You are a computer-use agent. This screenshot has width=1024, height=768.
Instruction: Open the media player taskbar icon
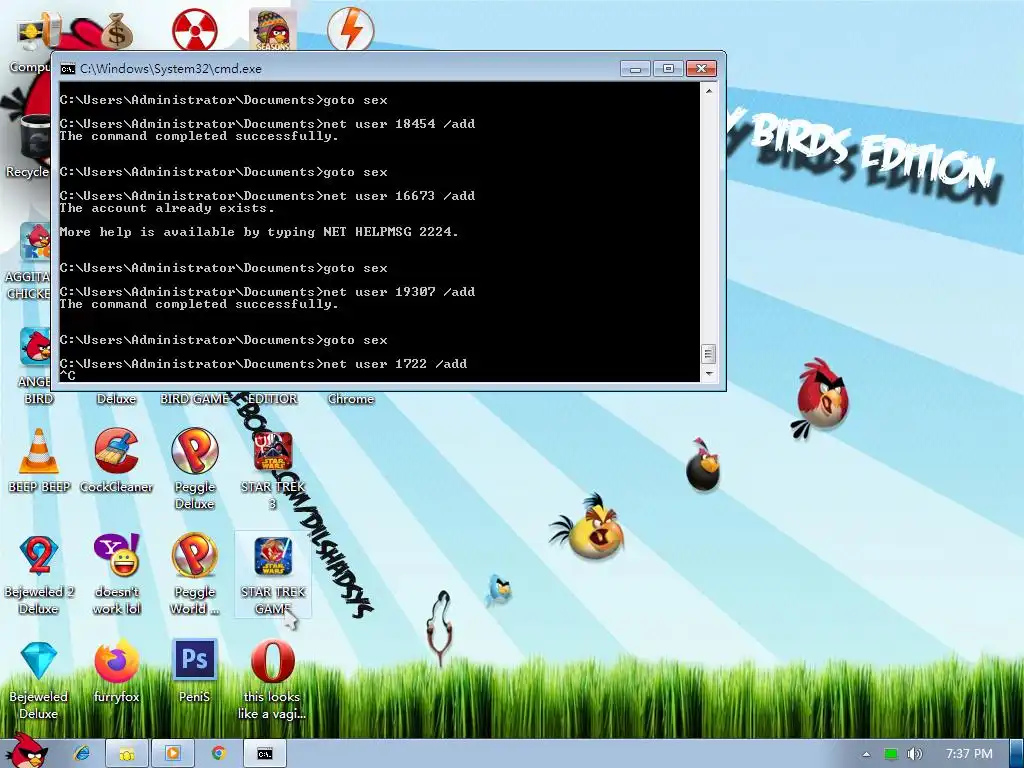tap(173, 754)
